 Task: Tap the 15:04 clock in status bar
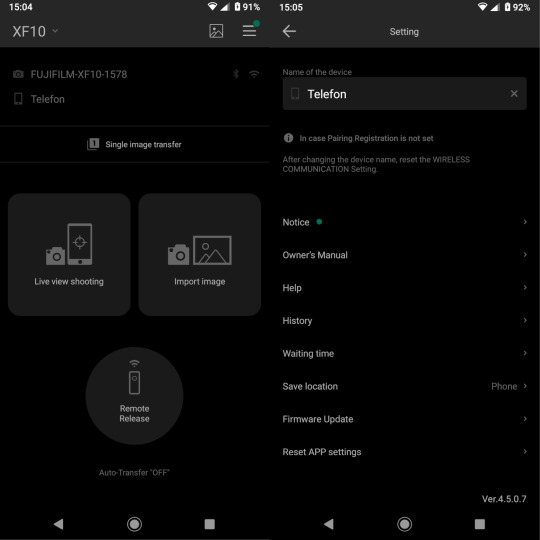pos(21,7)
